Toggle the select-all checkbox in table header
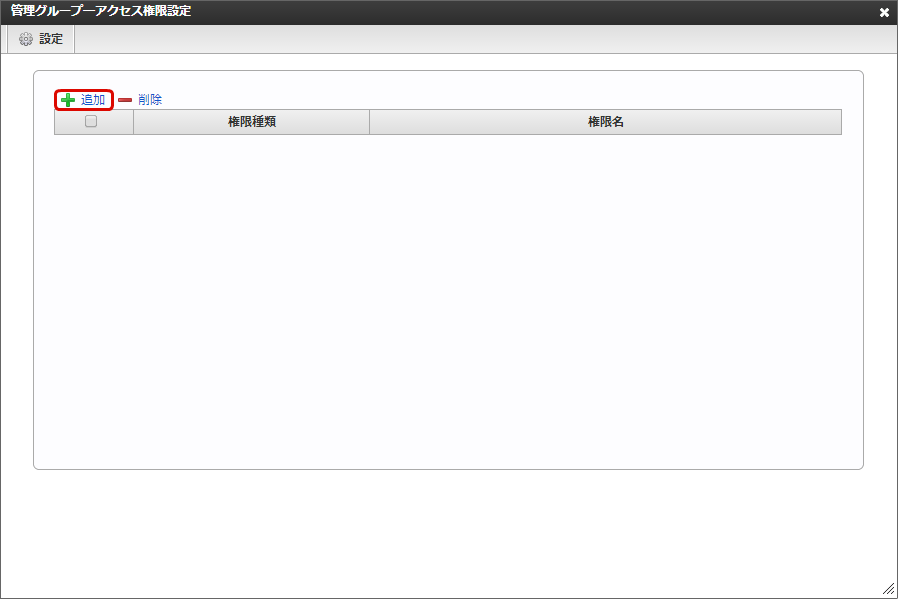The height and width of the screenshot is (599, 898). pos(90,121)
